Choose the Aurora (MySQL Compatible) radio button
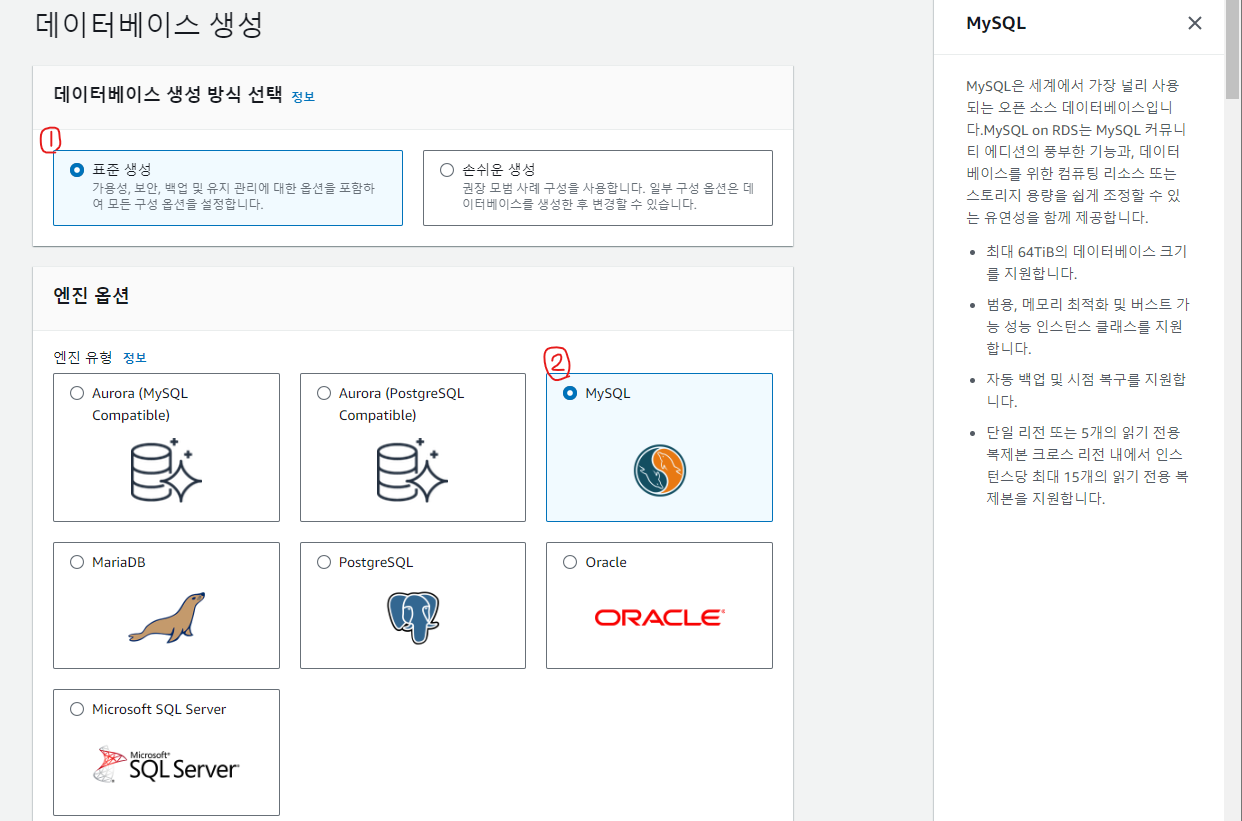 77,393
